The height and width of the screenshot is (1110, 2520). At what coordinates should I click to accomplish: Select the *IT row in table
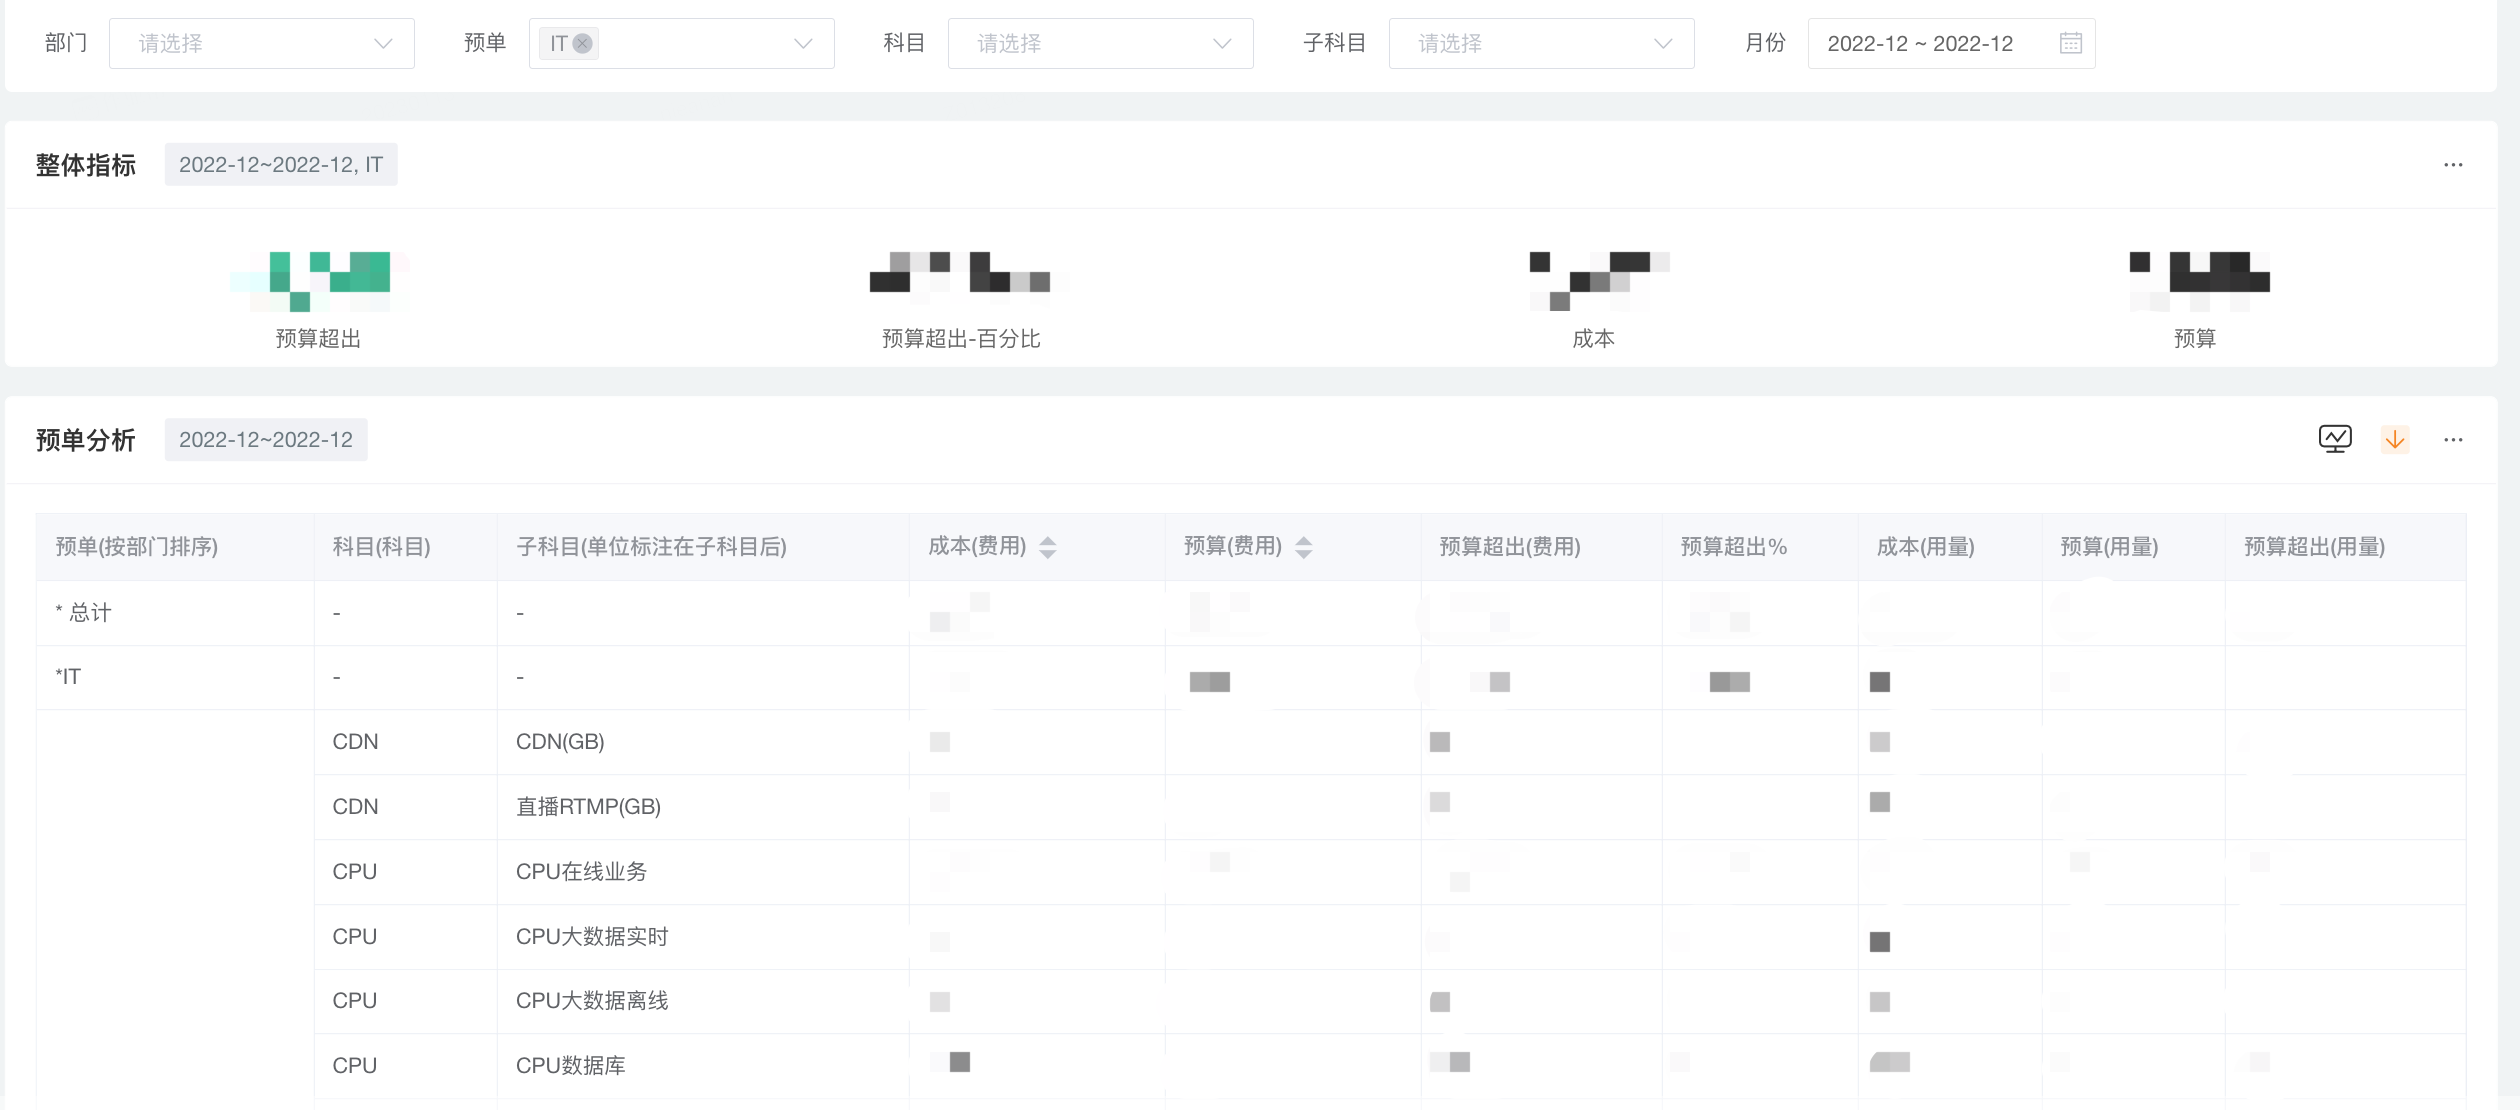[68, 677]
